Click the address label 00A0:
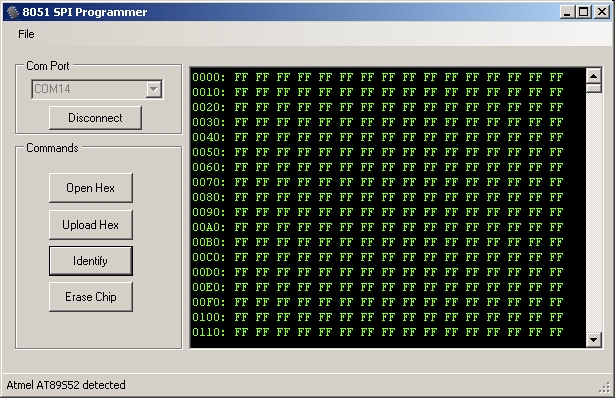Image resolution: width=615 pixels, height=398 pixels. tap(209, 227)
